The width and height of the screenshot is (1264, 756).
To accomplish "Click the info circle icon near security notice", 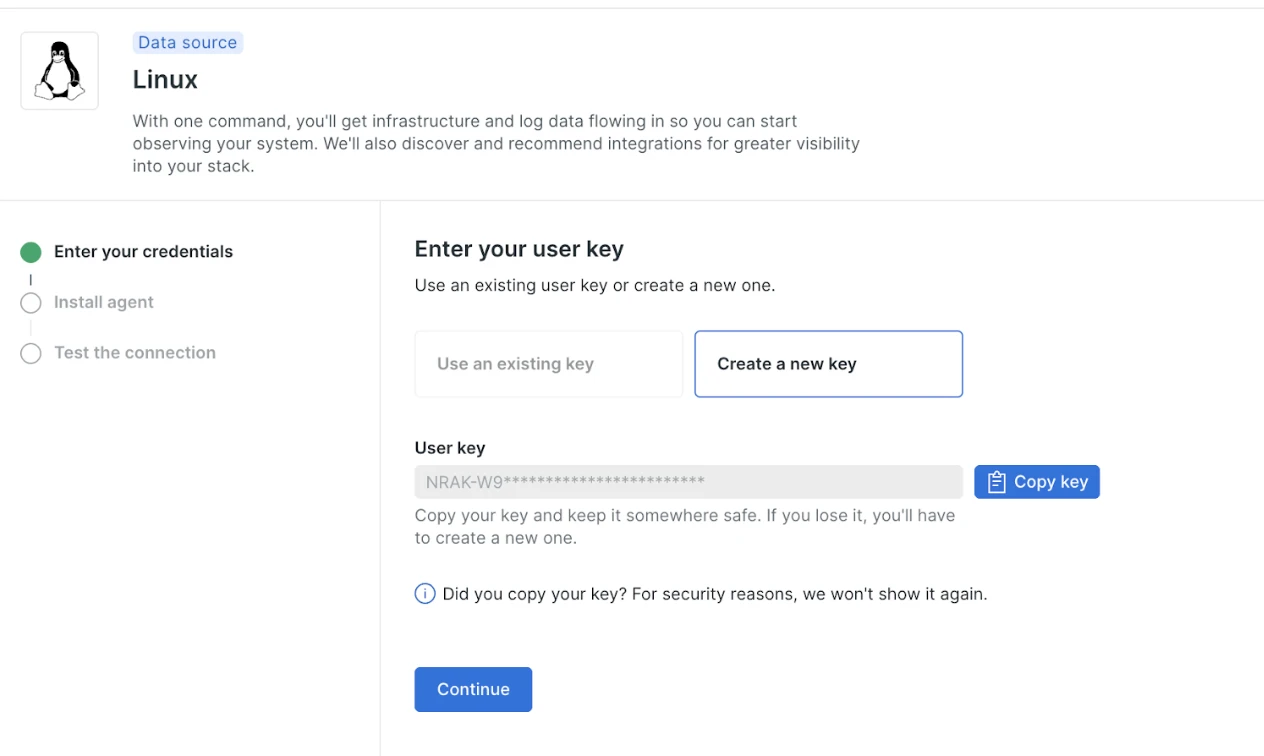I will coord(425,594).
